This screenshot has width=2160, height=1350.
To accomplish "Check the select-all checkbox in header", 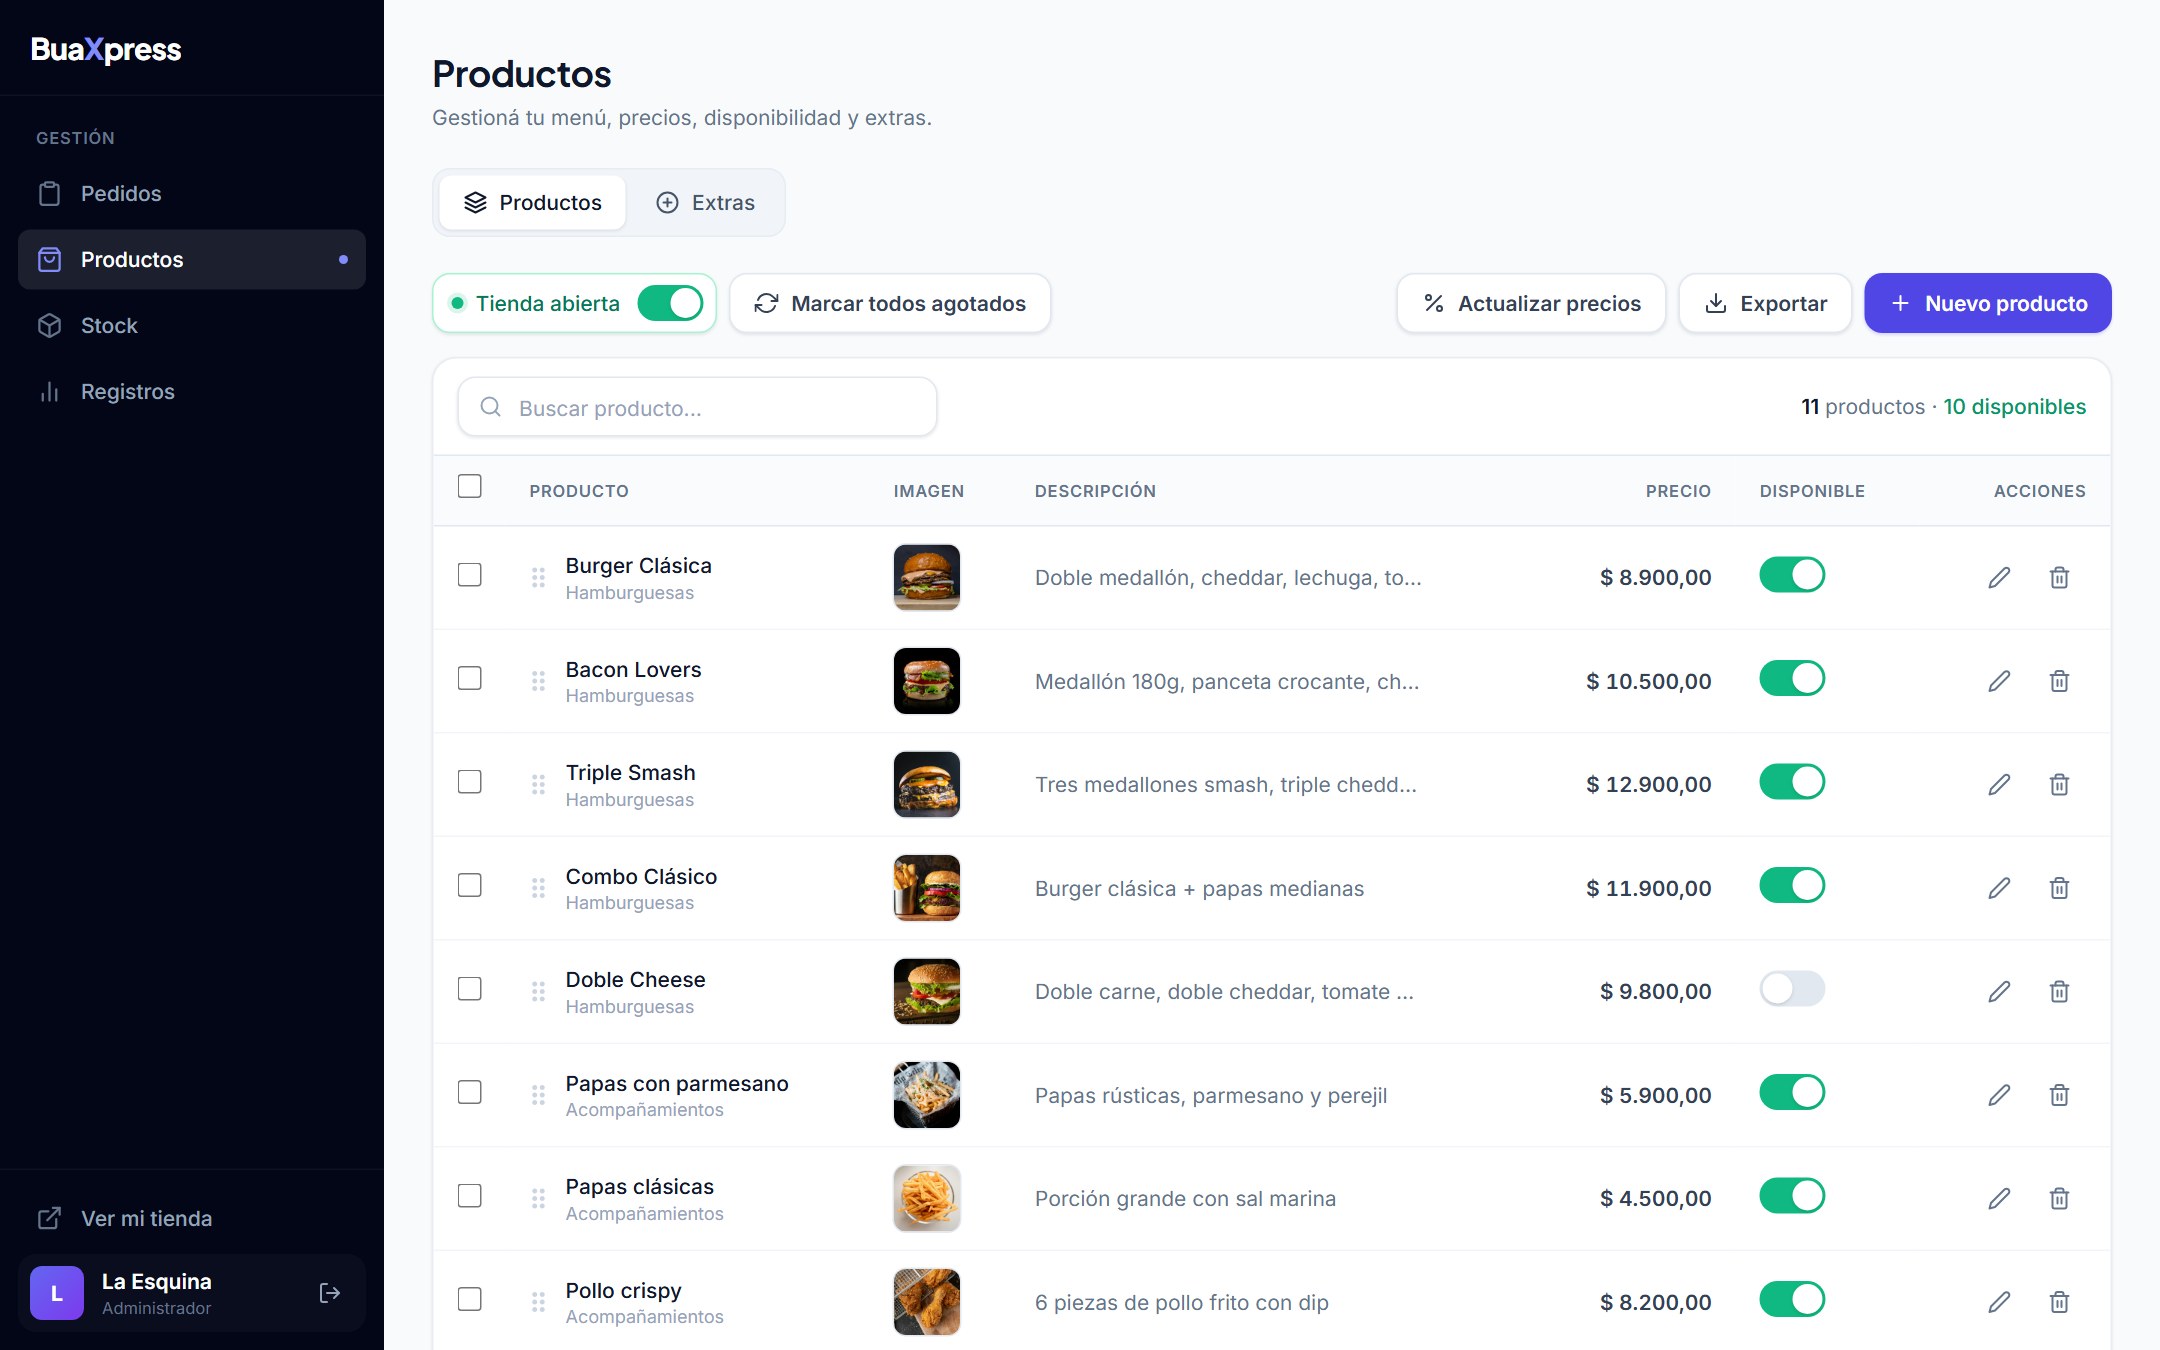I will click(x=469, y=486).
